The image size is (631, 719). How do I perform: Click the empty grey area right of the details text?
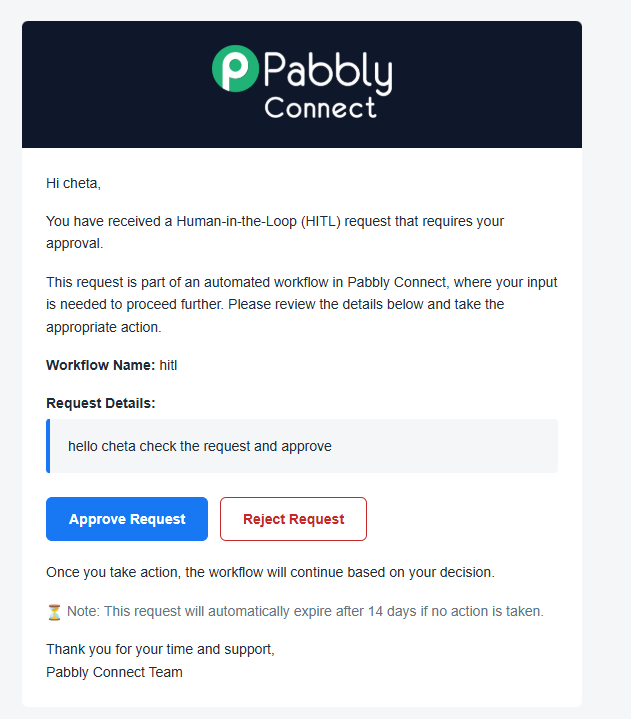tap(450, 446)
